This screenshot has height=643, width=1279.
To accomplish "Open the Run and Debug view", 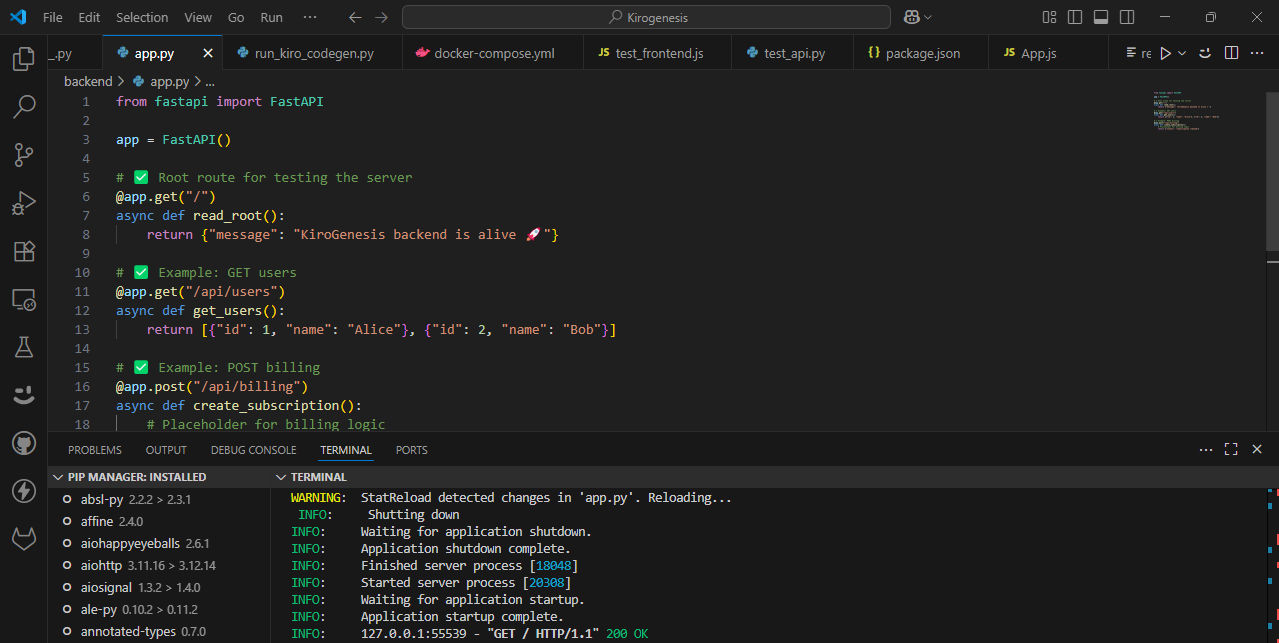I will coord(24,203).
